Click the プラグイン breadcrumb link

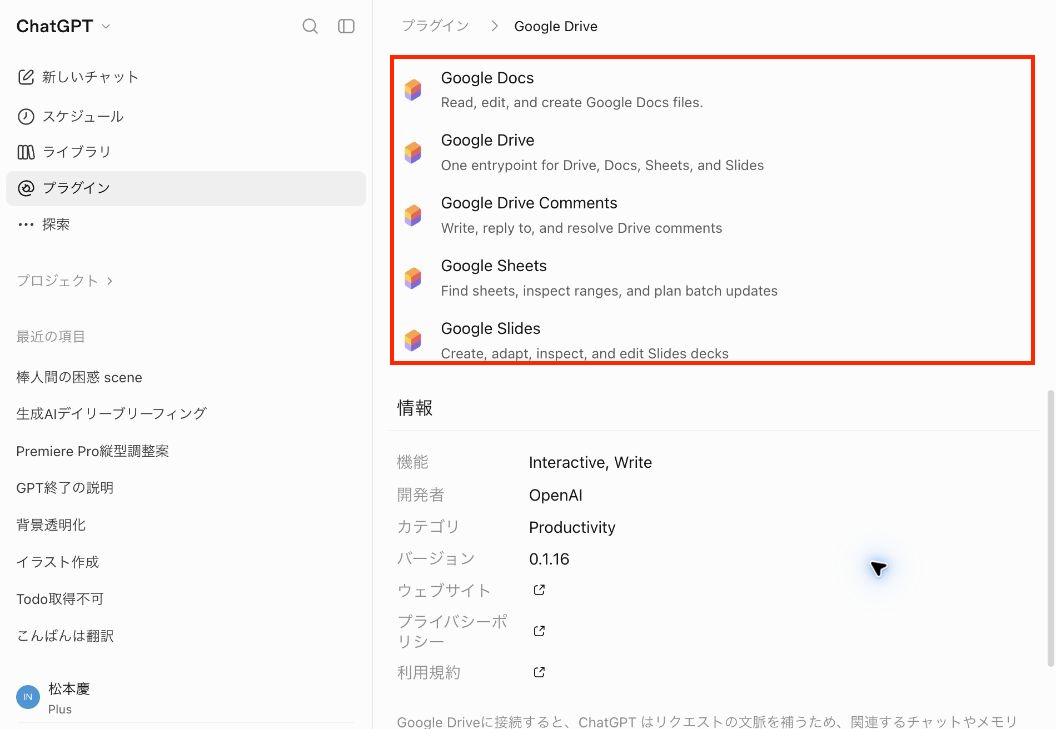point(435,26)
